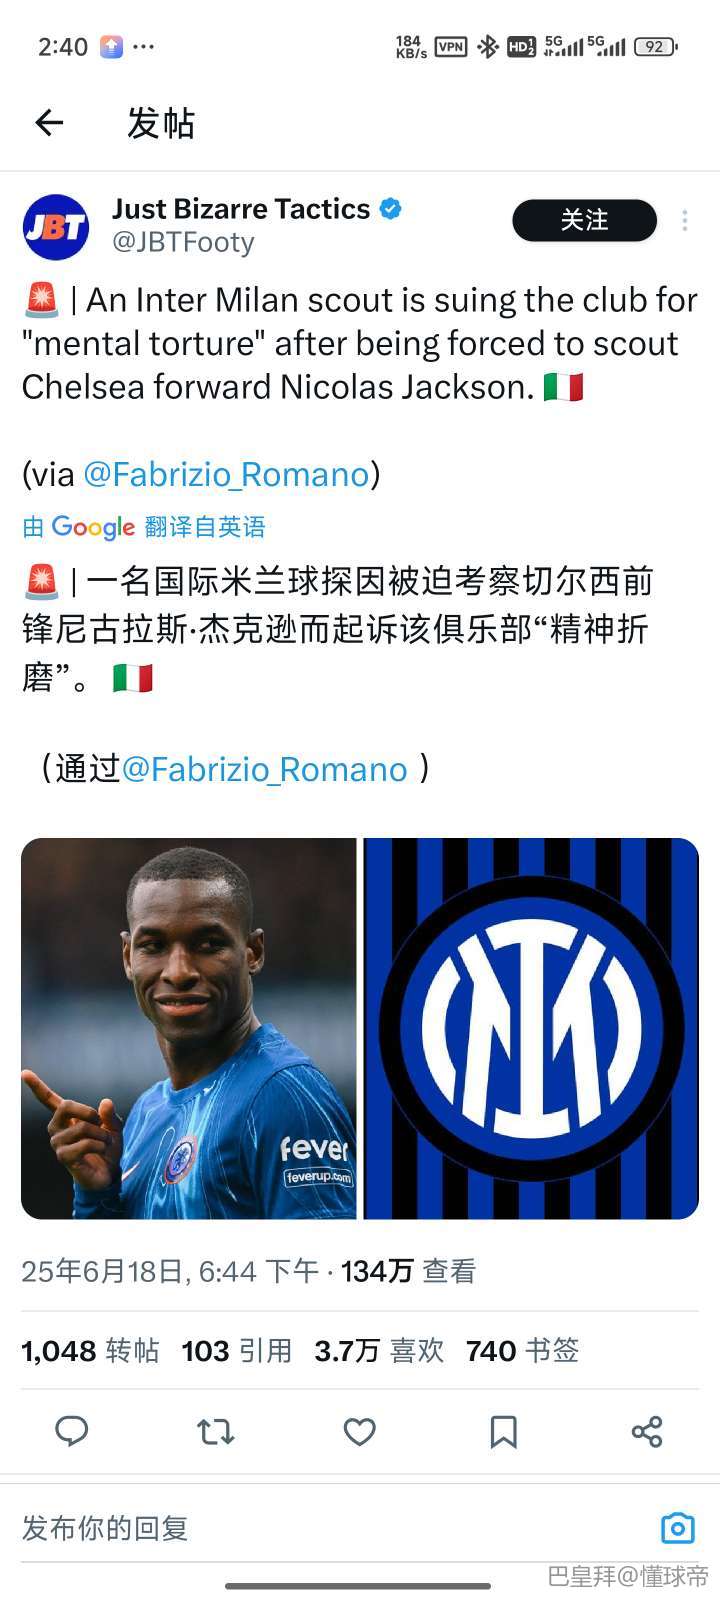Tap the repost arrows icon

point(215,1432)
